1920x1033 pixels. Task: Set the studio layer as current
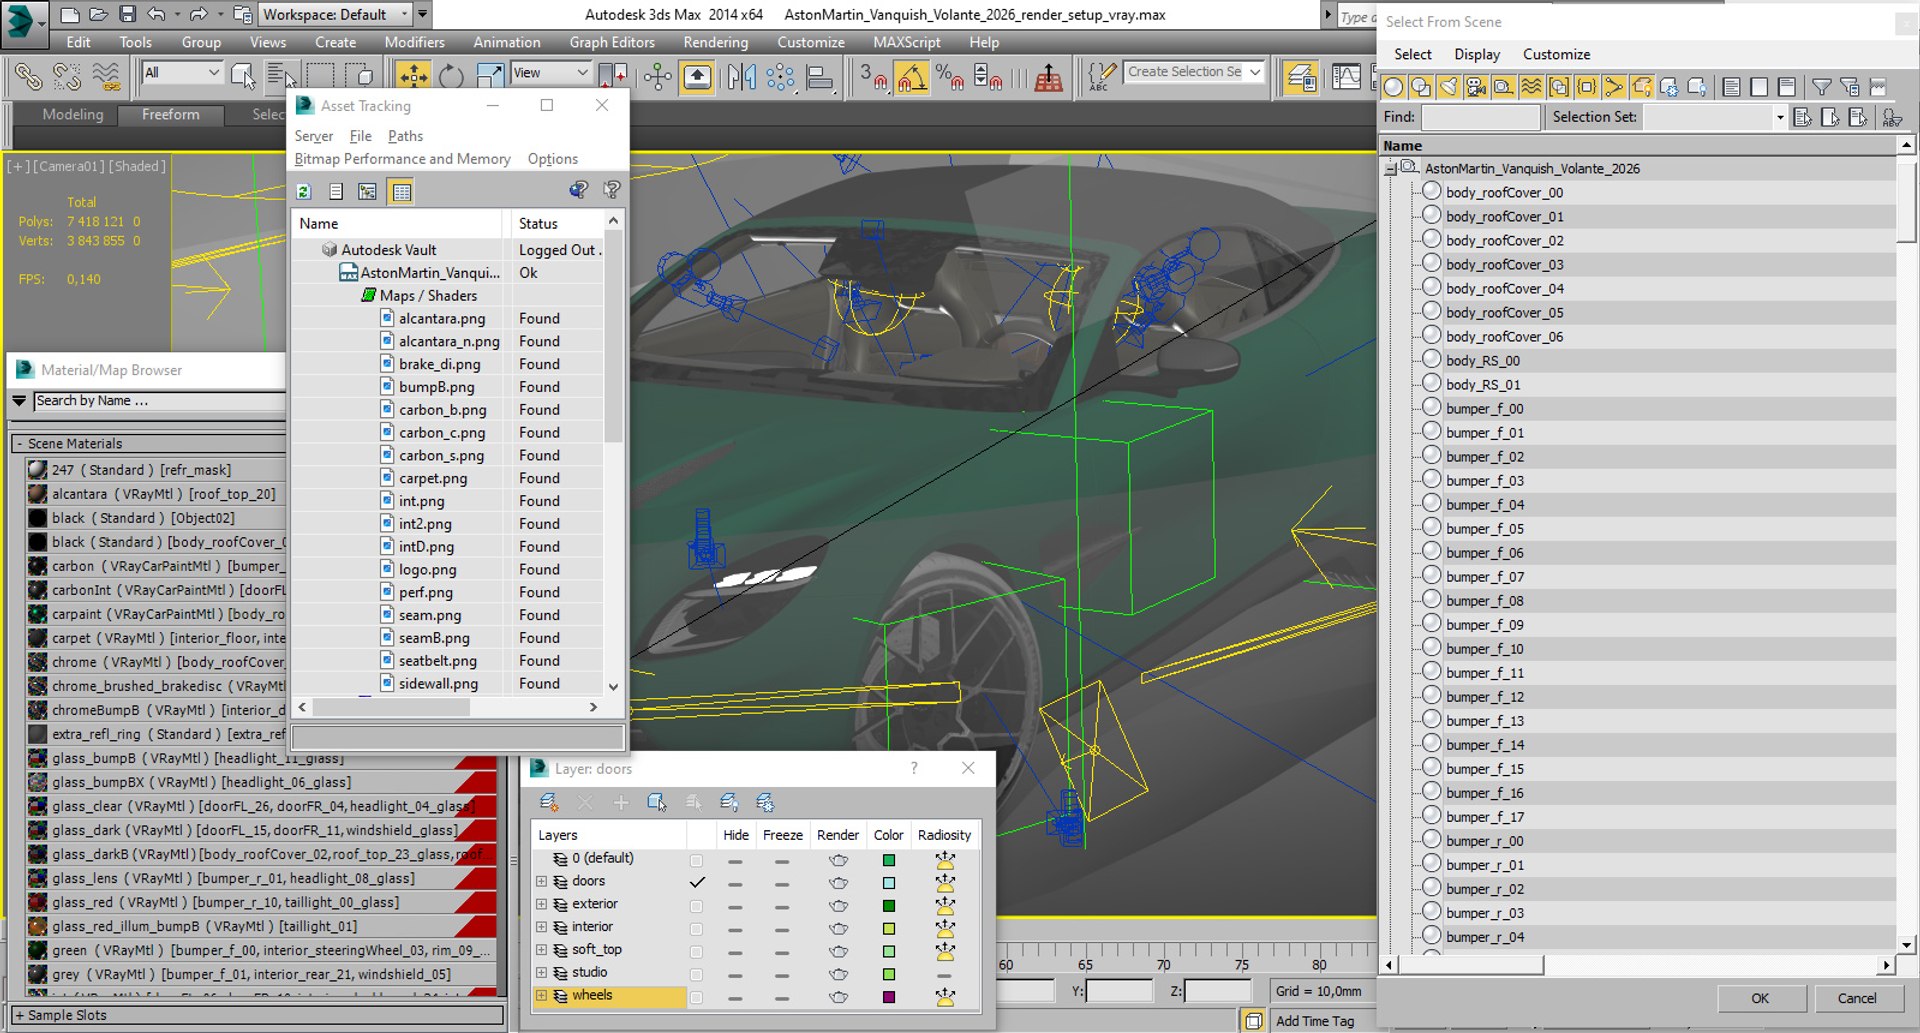coord(697,974)
